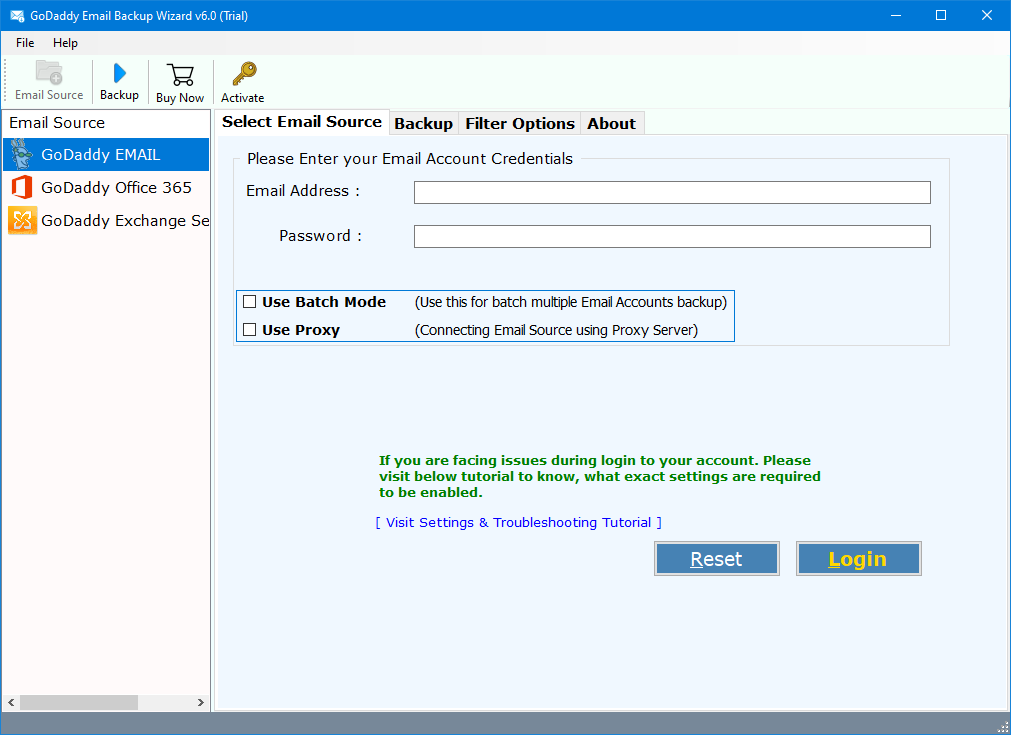Click the 'Email Address :' label

pos(302,191)
